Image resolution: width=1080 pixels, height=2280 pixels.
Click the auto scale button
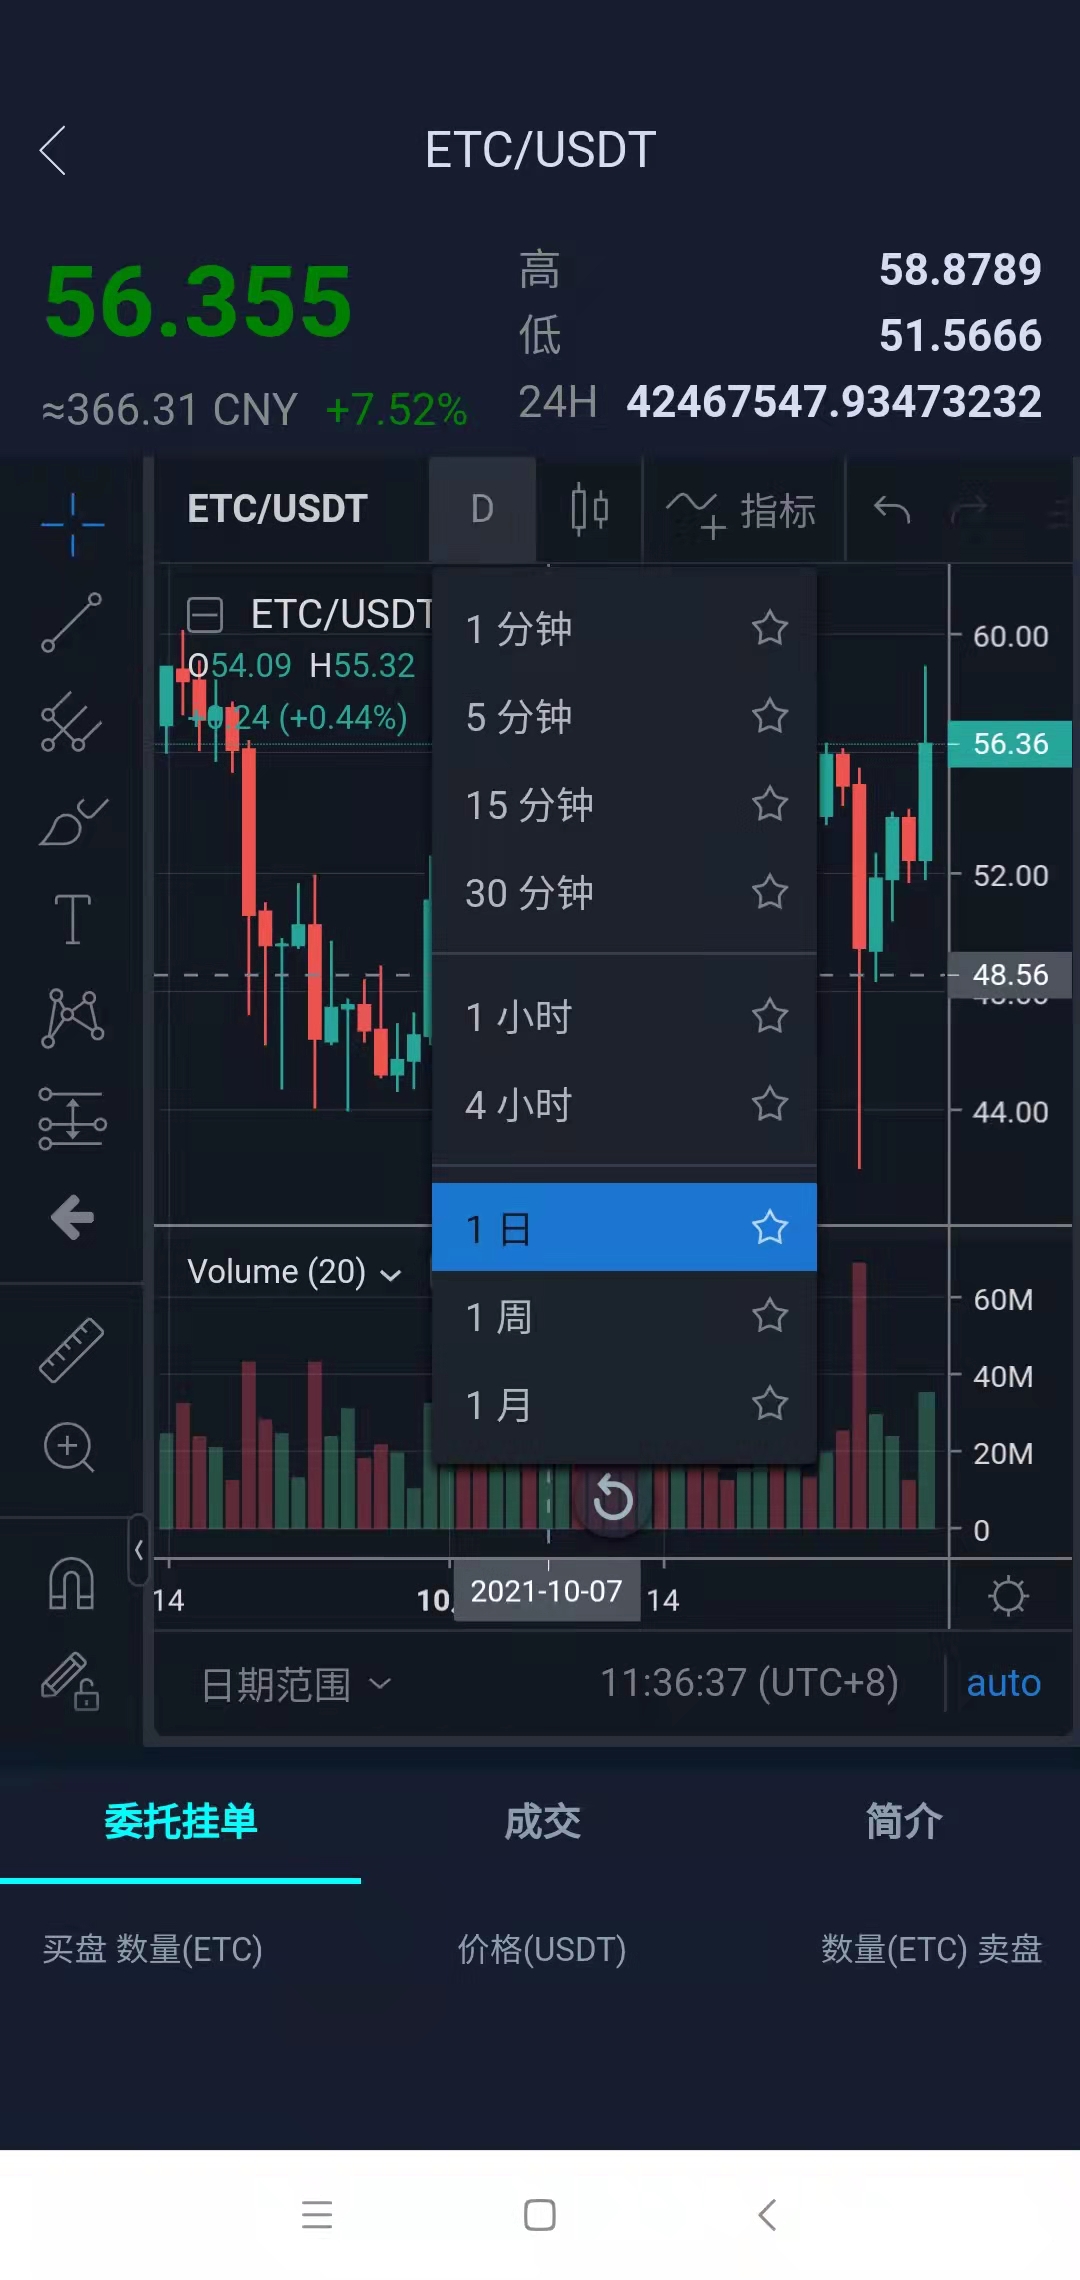pyautogui.click(x=1003, y=1683)
